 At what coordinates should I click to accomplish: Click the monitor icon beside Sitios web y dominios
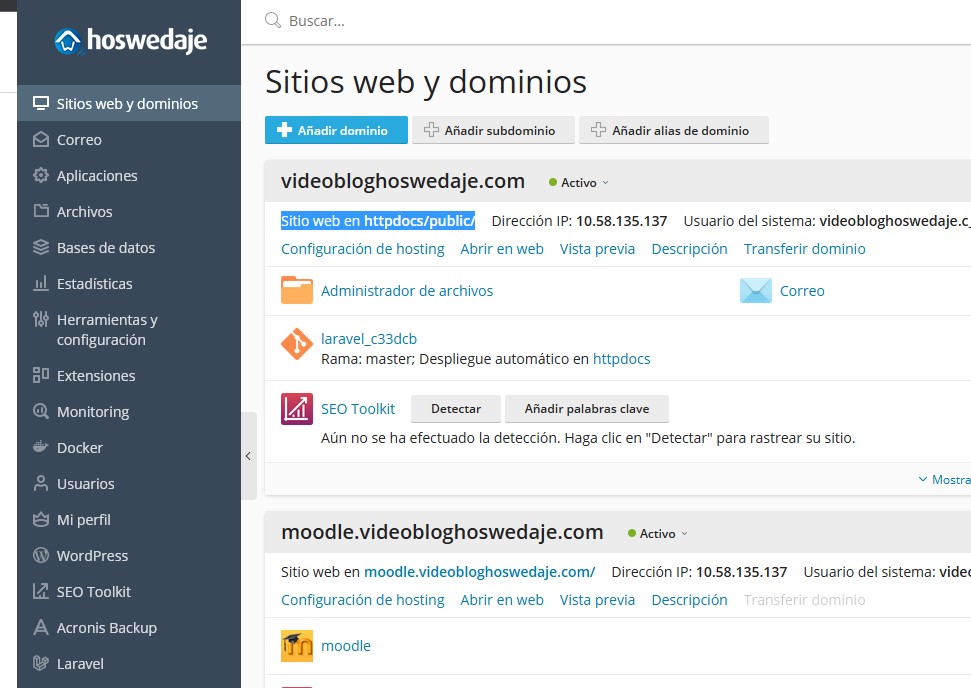pos(41,103)
